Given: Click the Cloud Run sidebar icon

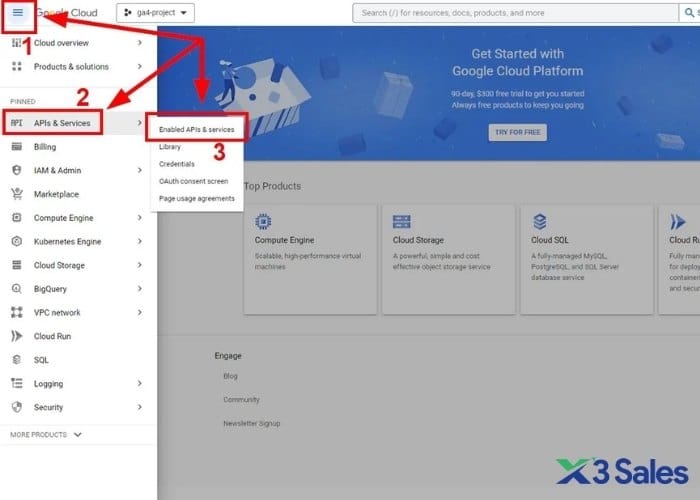Looking at the screenshot, I should pos(17,336).
